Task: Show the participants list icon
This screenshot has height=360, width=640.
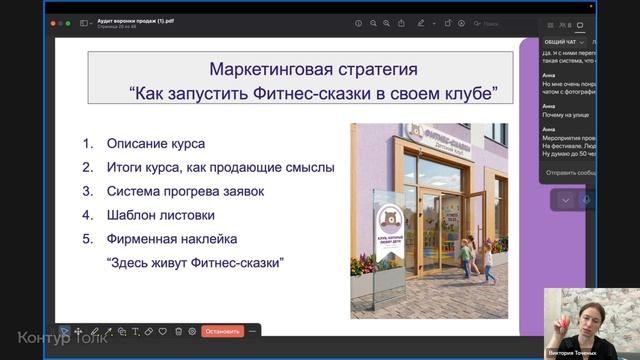Action: (565, 25)
